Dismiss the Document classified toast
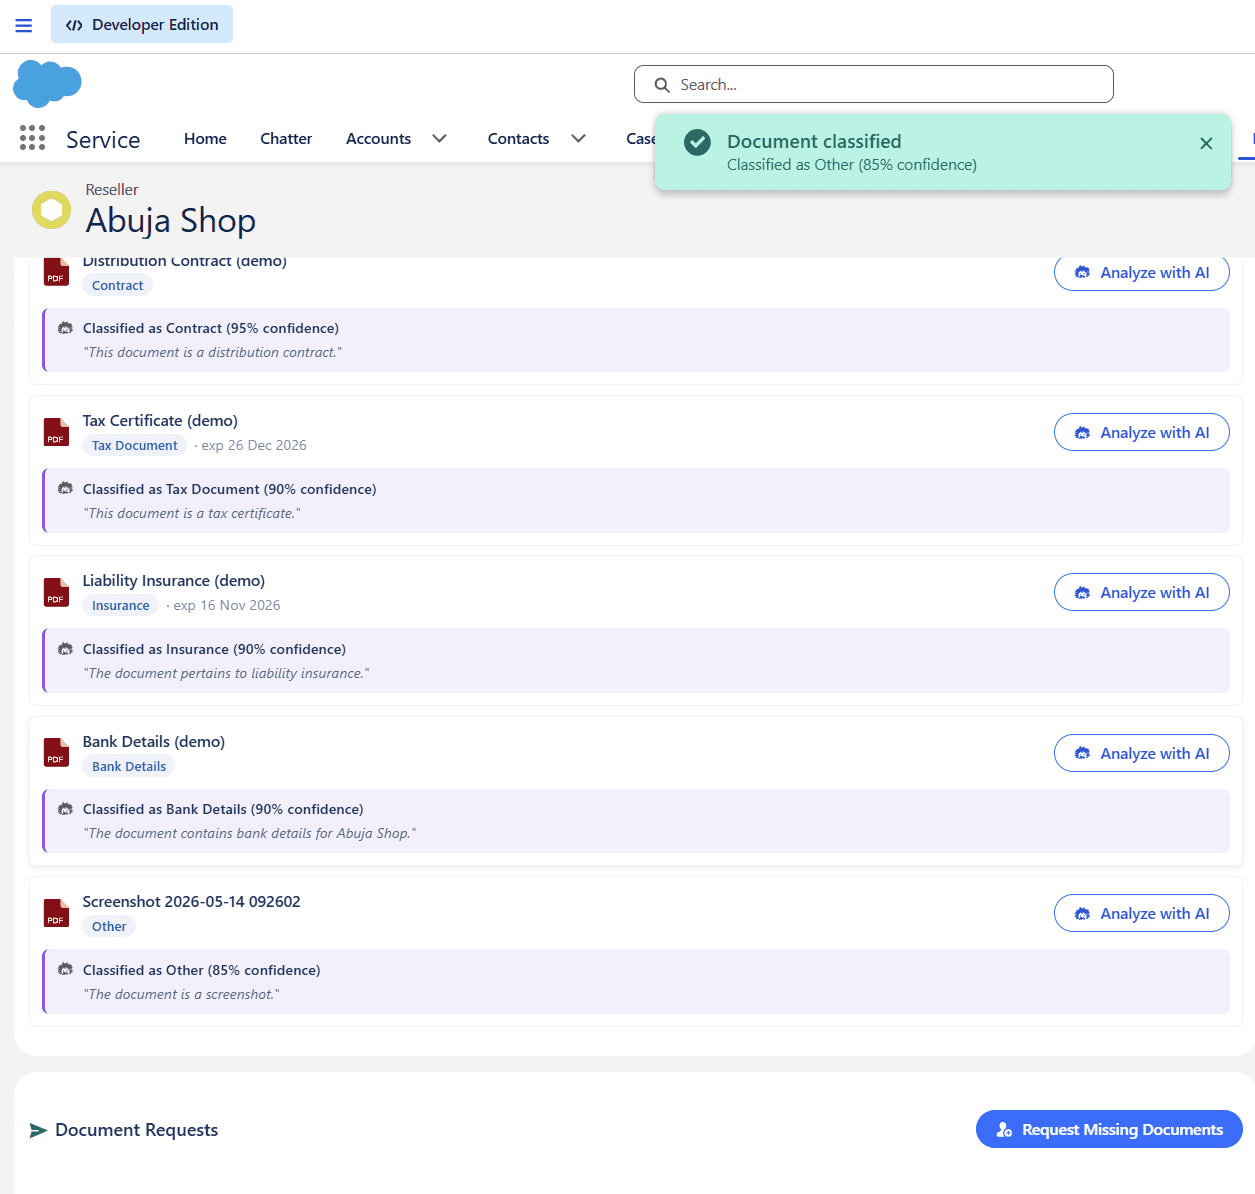Screen dimensions: 1255x1194 [1206, 144]
